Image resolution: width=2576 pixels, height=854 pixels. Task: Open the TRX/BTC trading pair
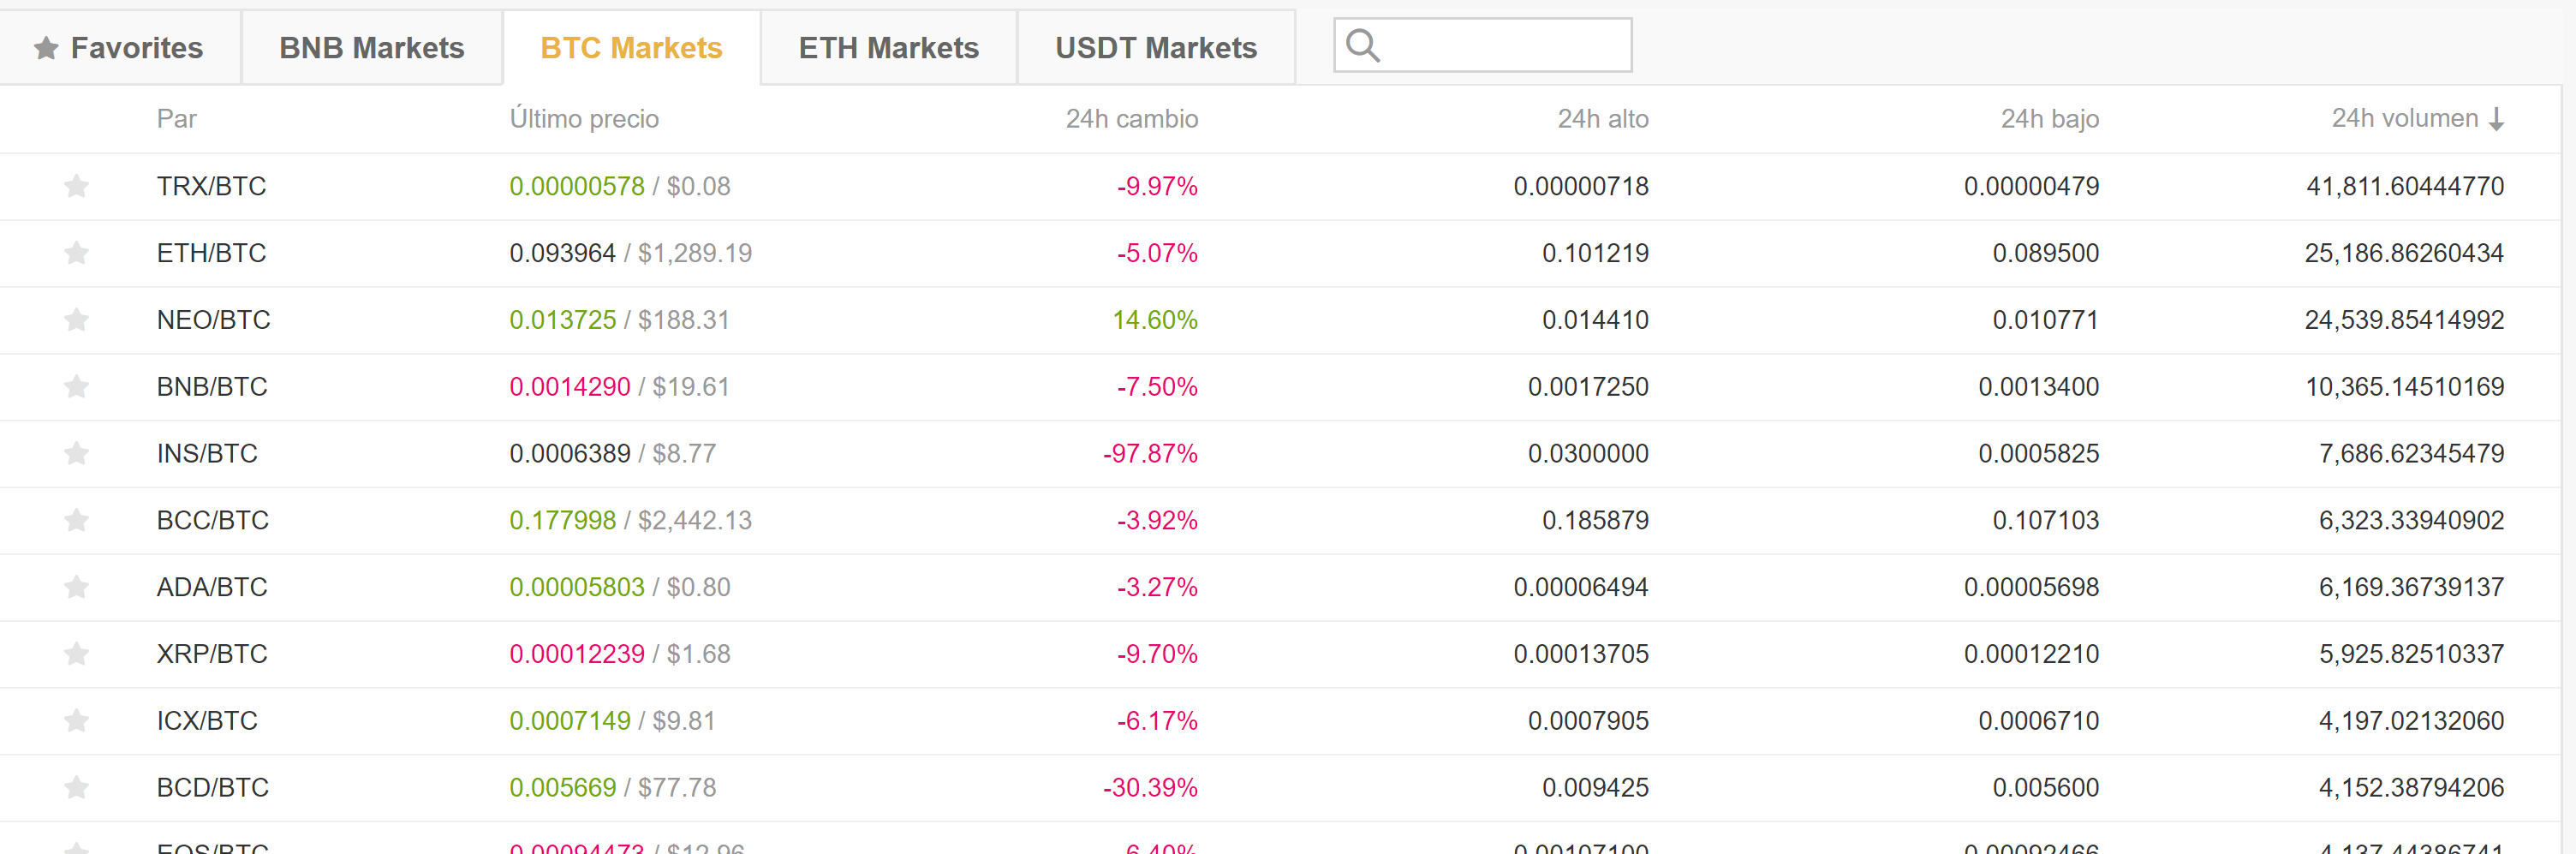[211, 186]
